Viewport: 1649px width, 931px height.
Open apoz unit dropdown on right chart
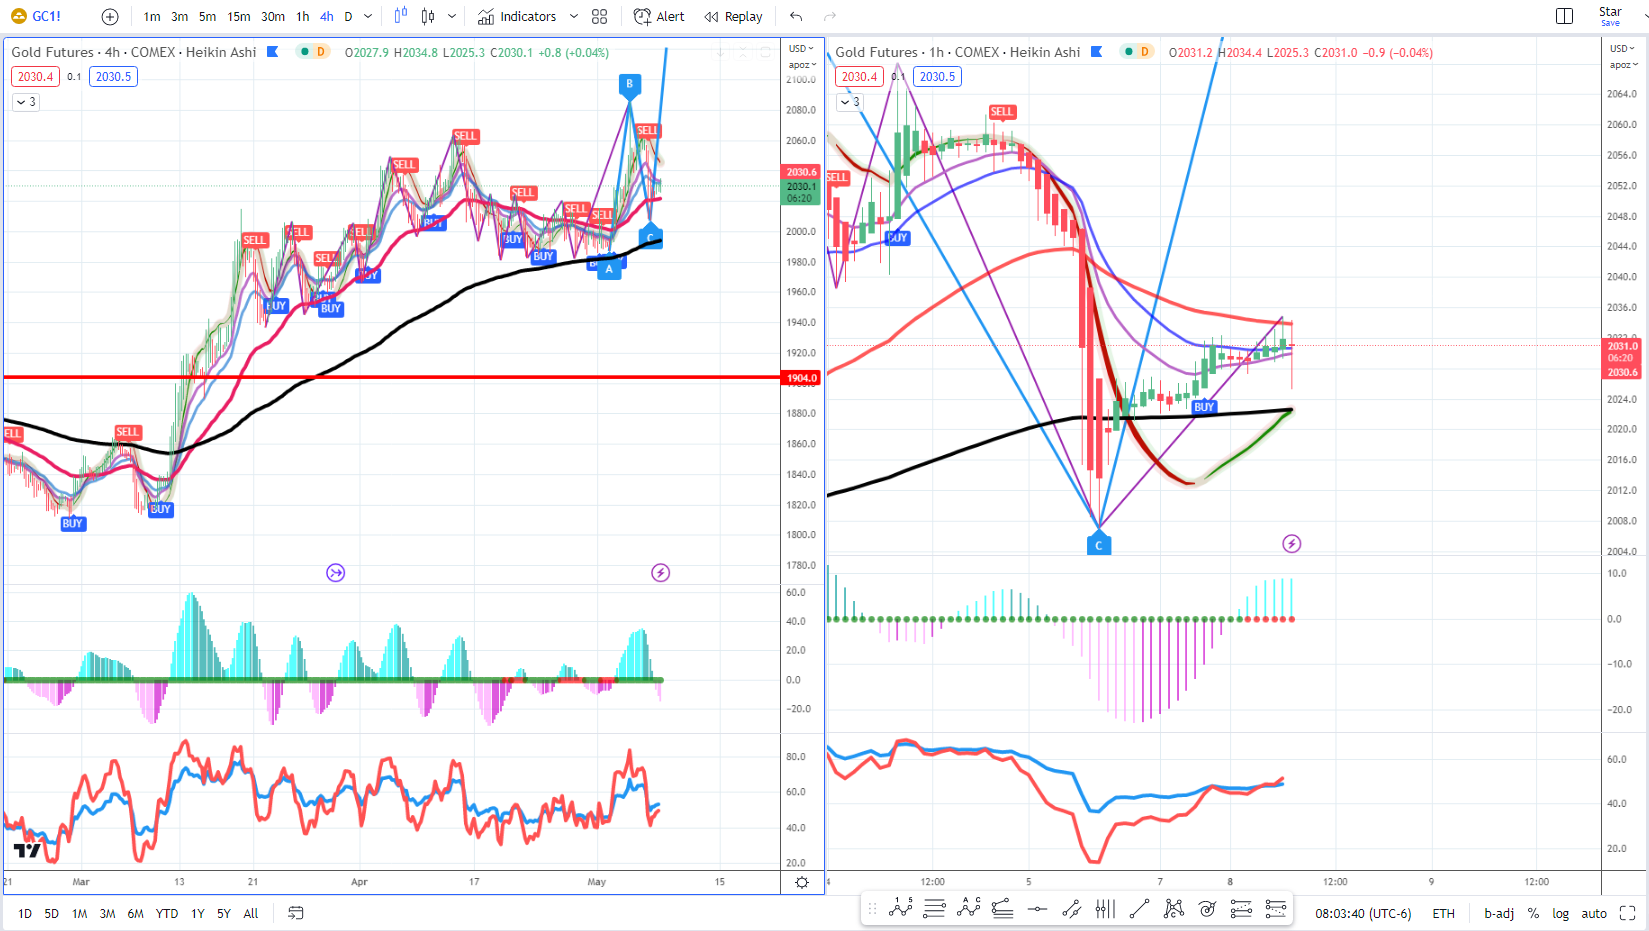[x=1623, y=65]
